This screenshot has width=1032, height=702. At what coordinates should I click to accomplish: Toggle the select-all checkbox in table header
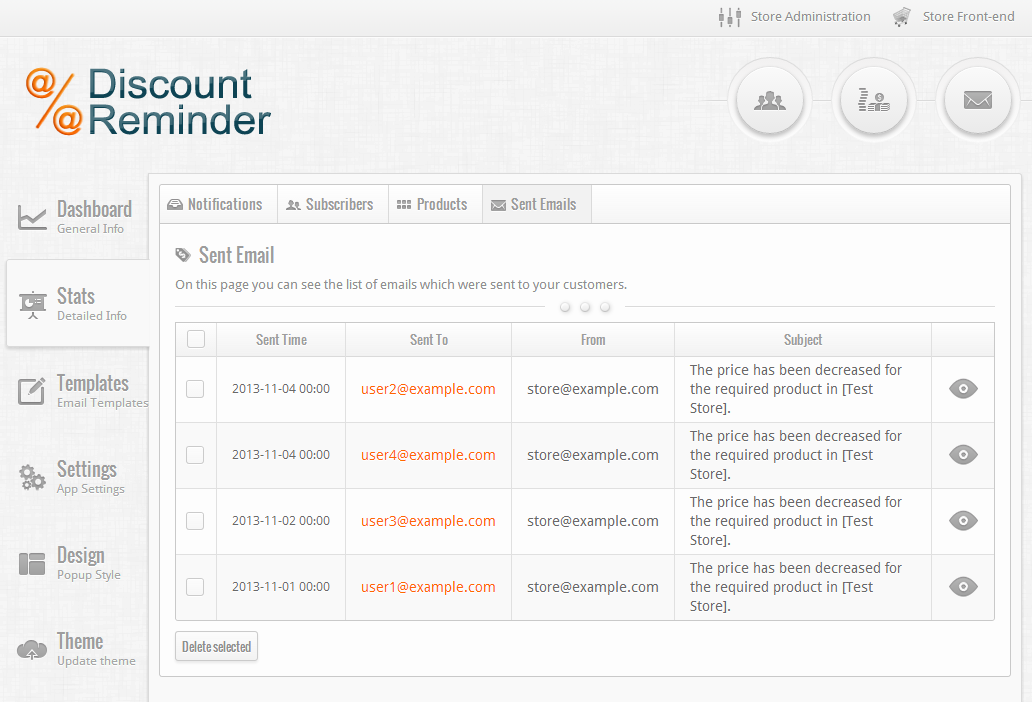tap(196, 339)
